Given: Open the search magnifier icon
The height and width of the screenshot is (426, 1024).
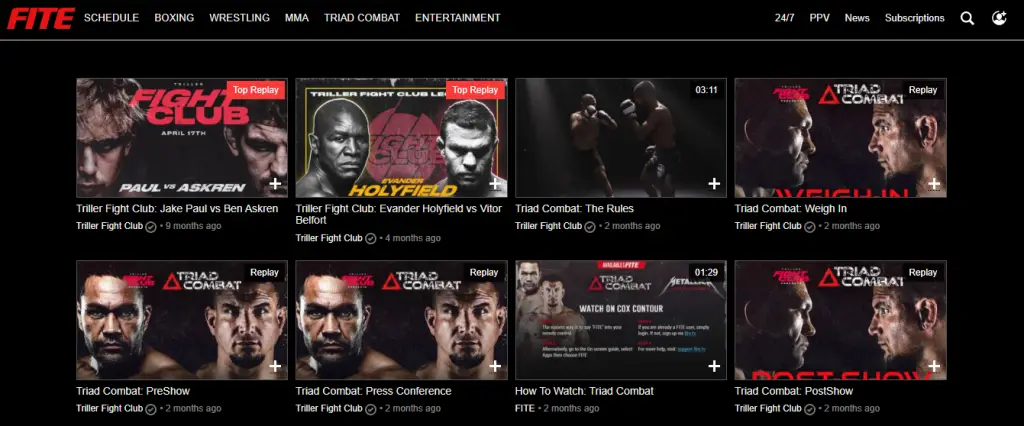Looking at the screenshot, I should click(x=967, y=18).
